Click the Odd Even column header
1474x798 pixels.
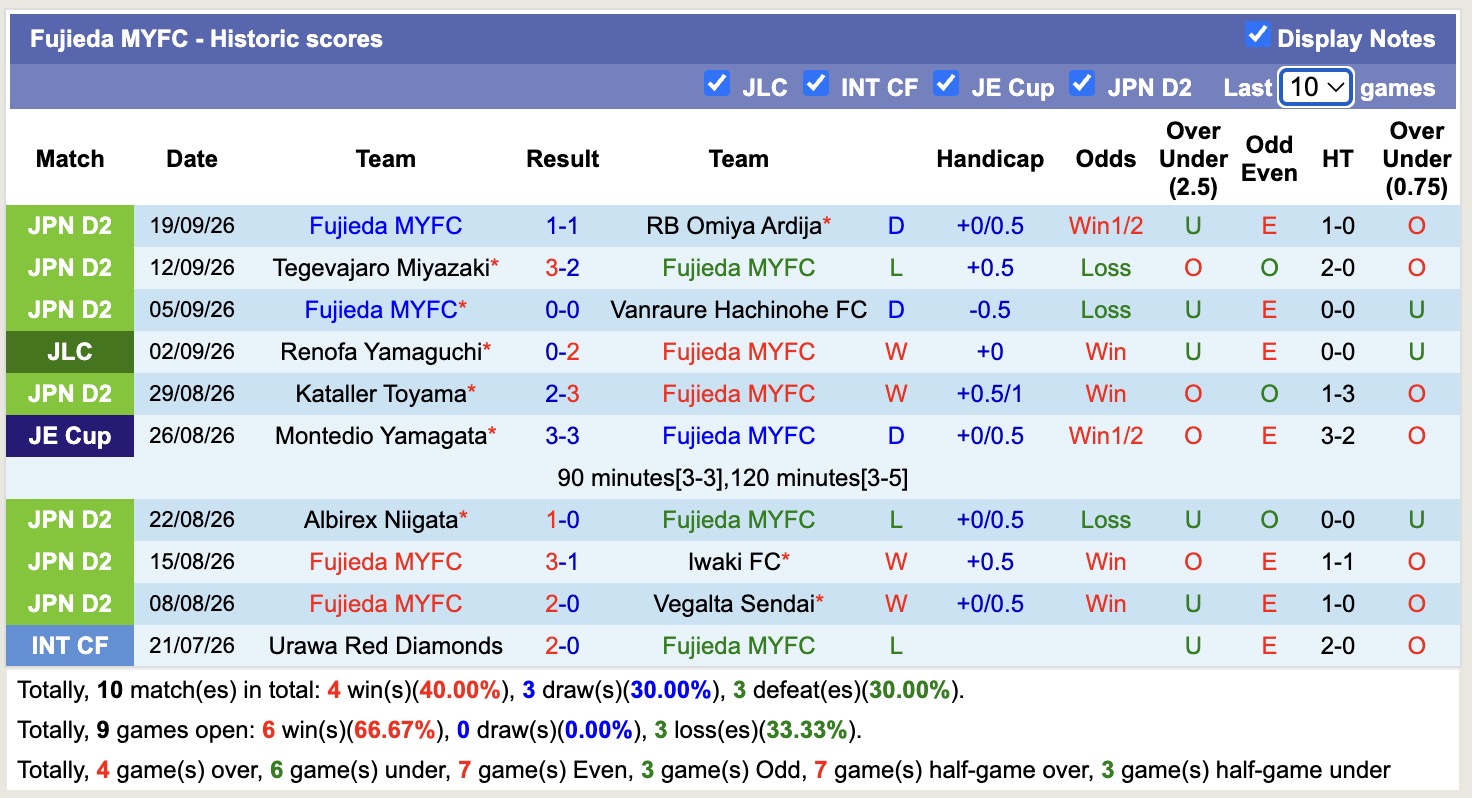tap(1269, 159)
